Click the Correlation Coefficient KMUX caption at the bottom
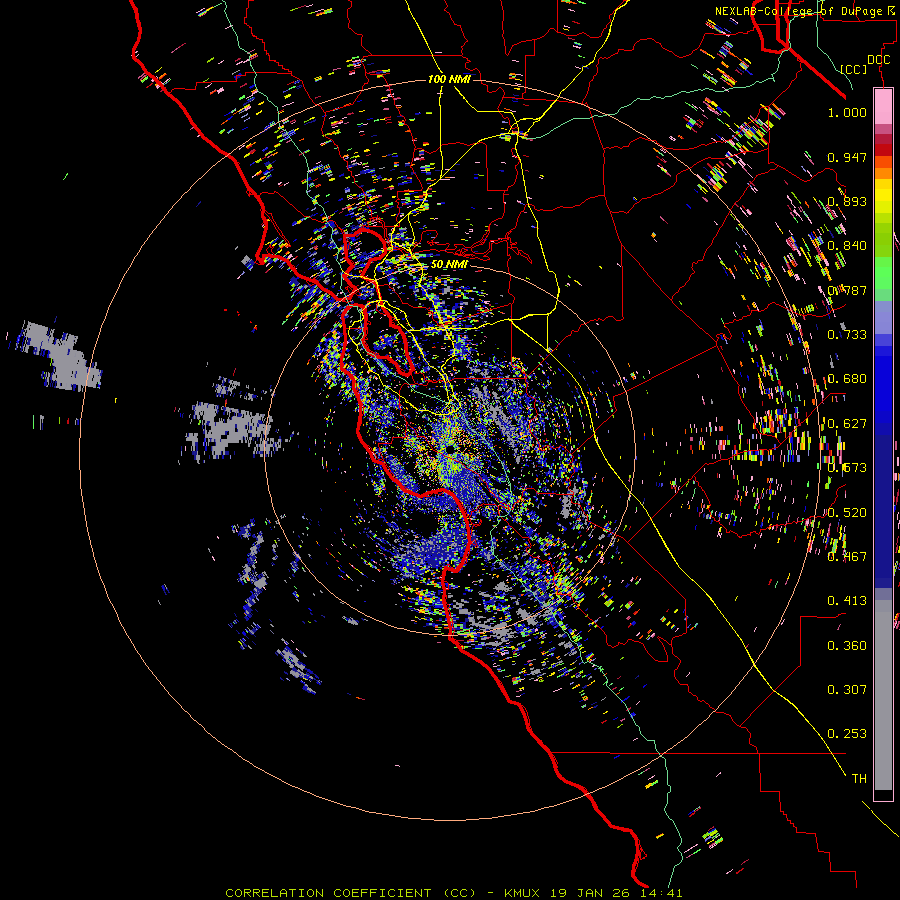Screen dimensions: 900x900 (x=453, y=893)
